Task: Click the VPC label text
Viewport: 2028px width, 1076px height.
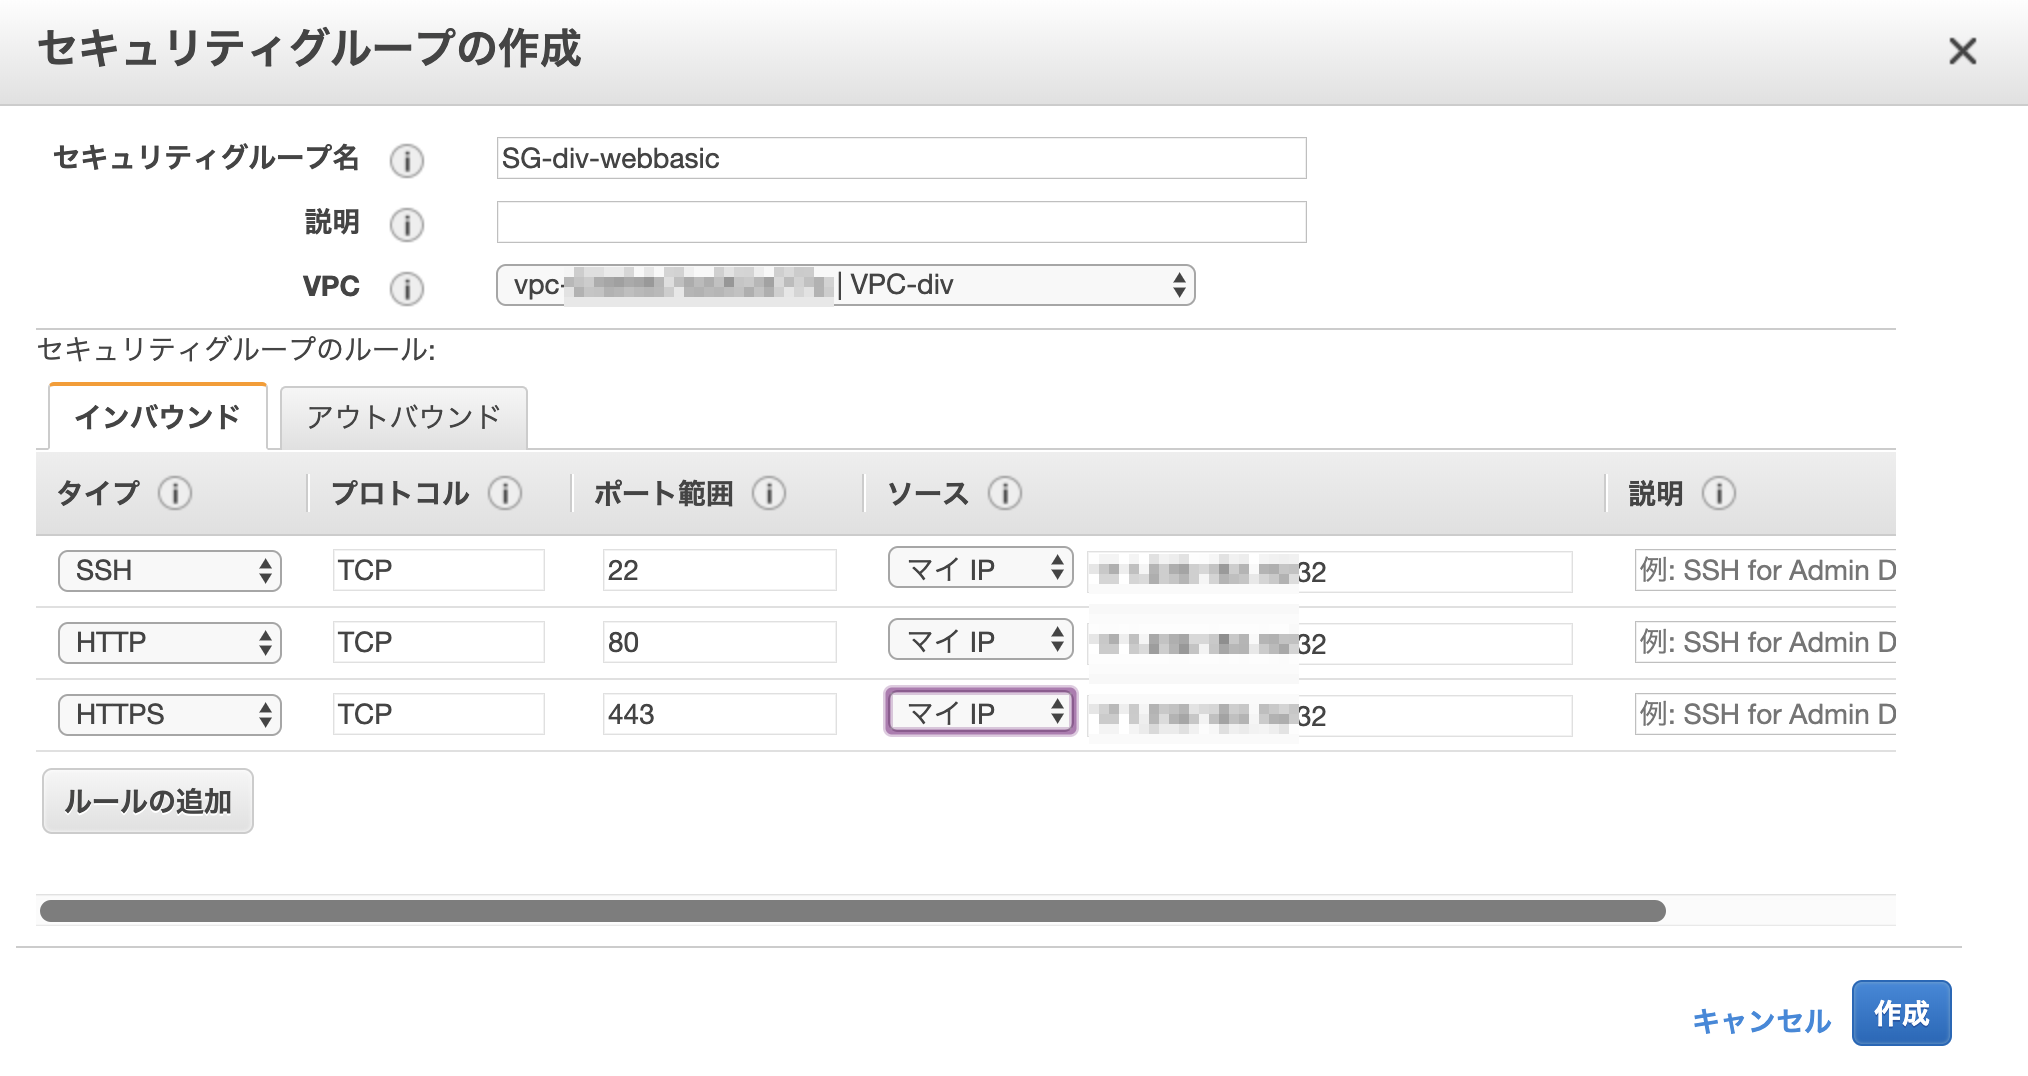Action: tap(331, 287)
